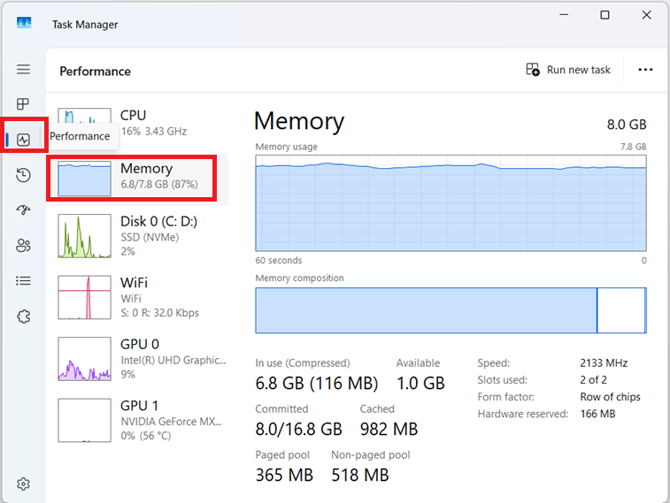Open the Users page icon

[23, 245]
